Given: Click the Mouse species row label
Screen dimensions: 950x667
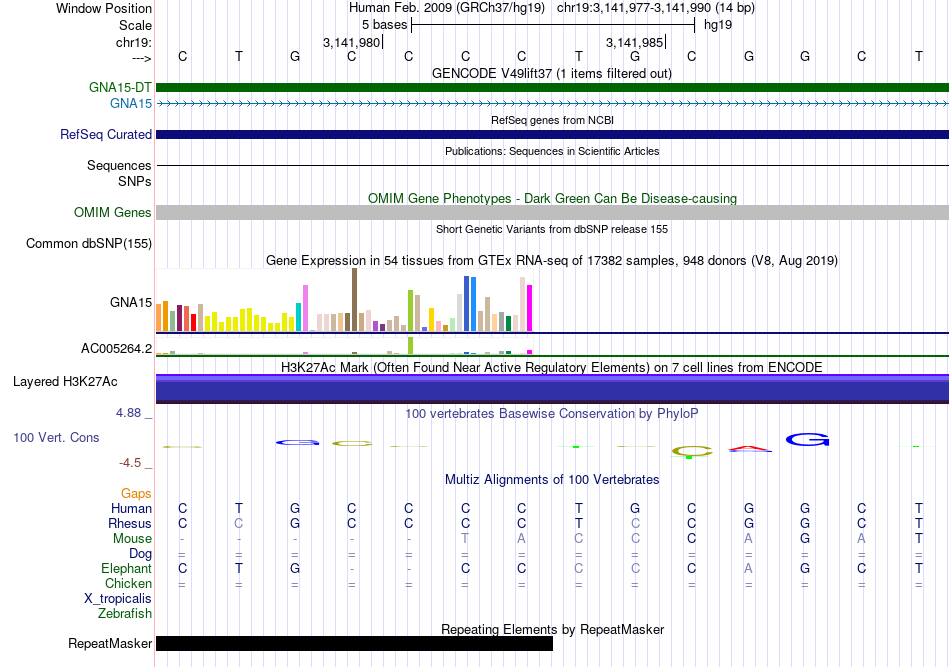Looking at the screenshot, I should 132,539.
